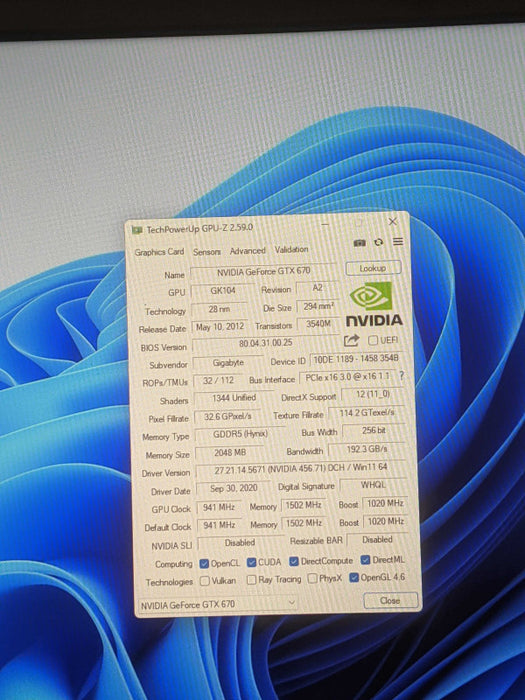Click the Transistors value 3540M
Image resolution: width=525 pixels, height=700 pixels.
[318, 324]
